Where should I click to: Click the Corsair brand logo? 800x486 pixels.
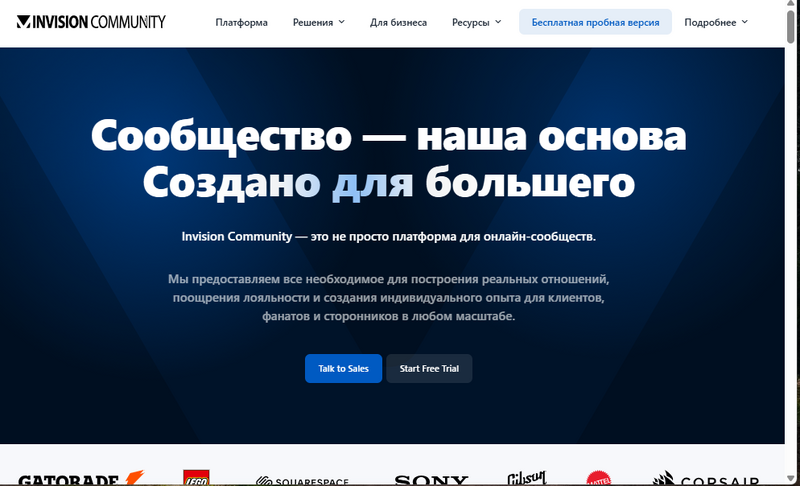pos(706,478)
